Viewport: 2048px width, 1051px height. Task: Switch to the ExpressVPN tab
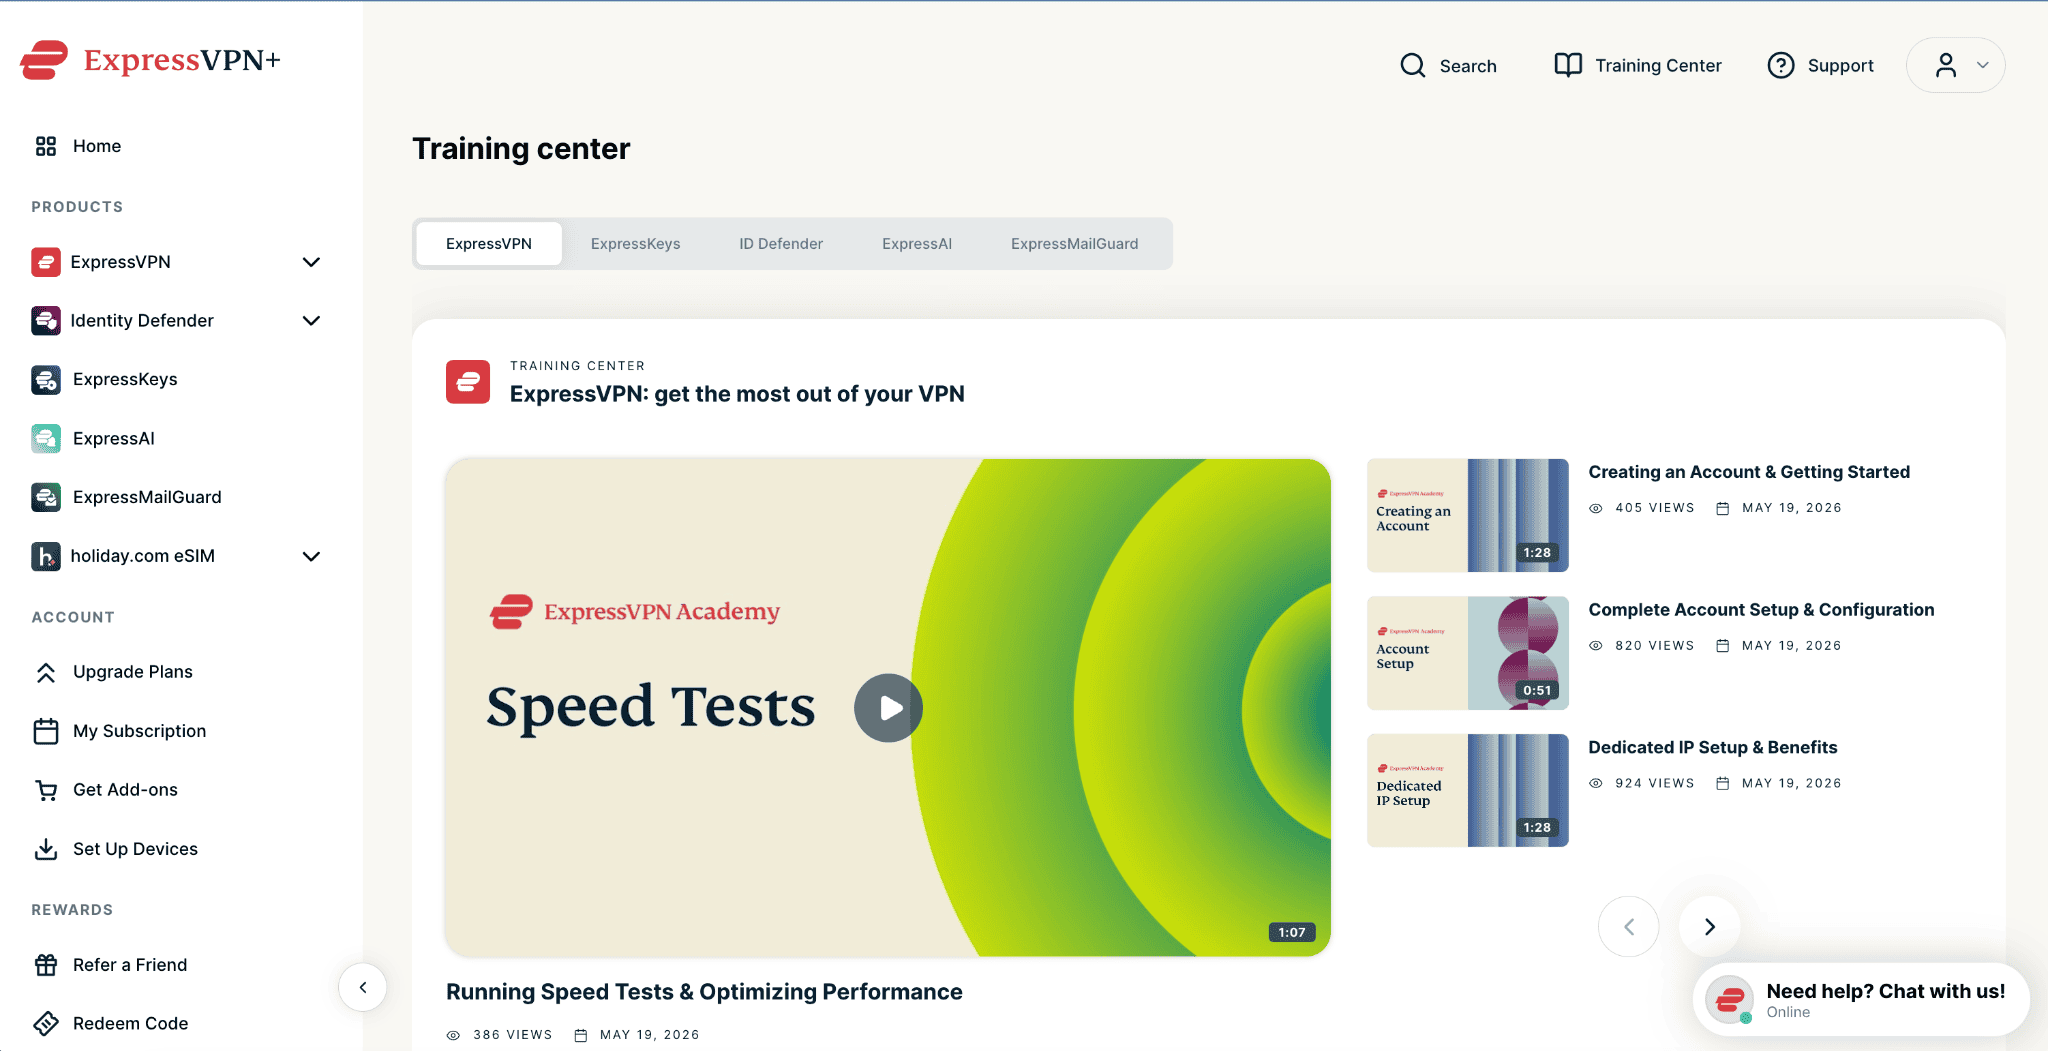pyautogui.click(x=489, y=244)
